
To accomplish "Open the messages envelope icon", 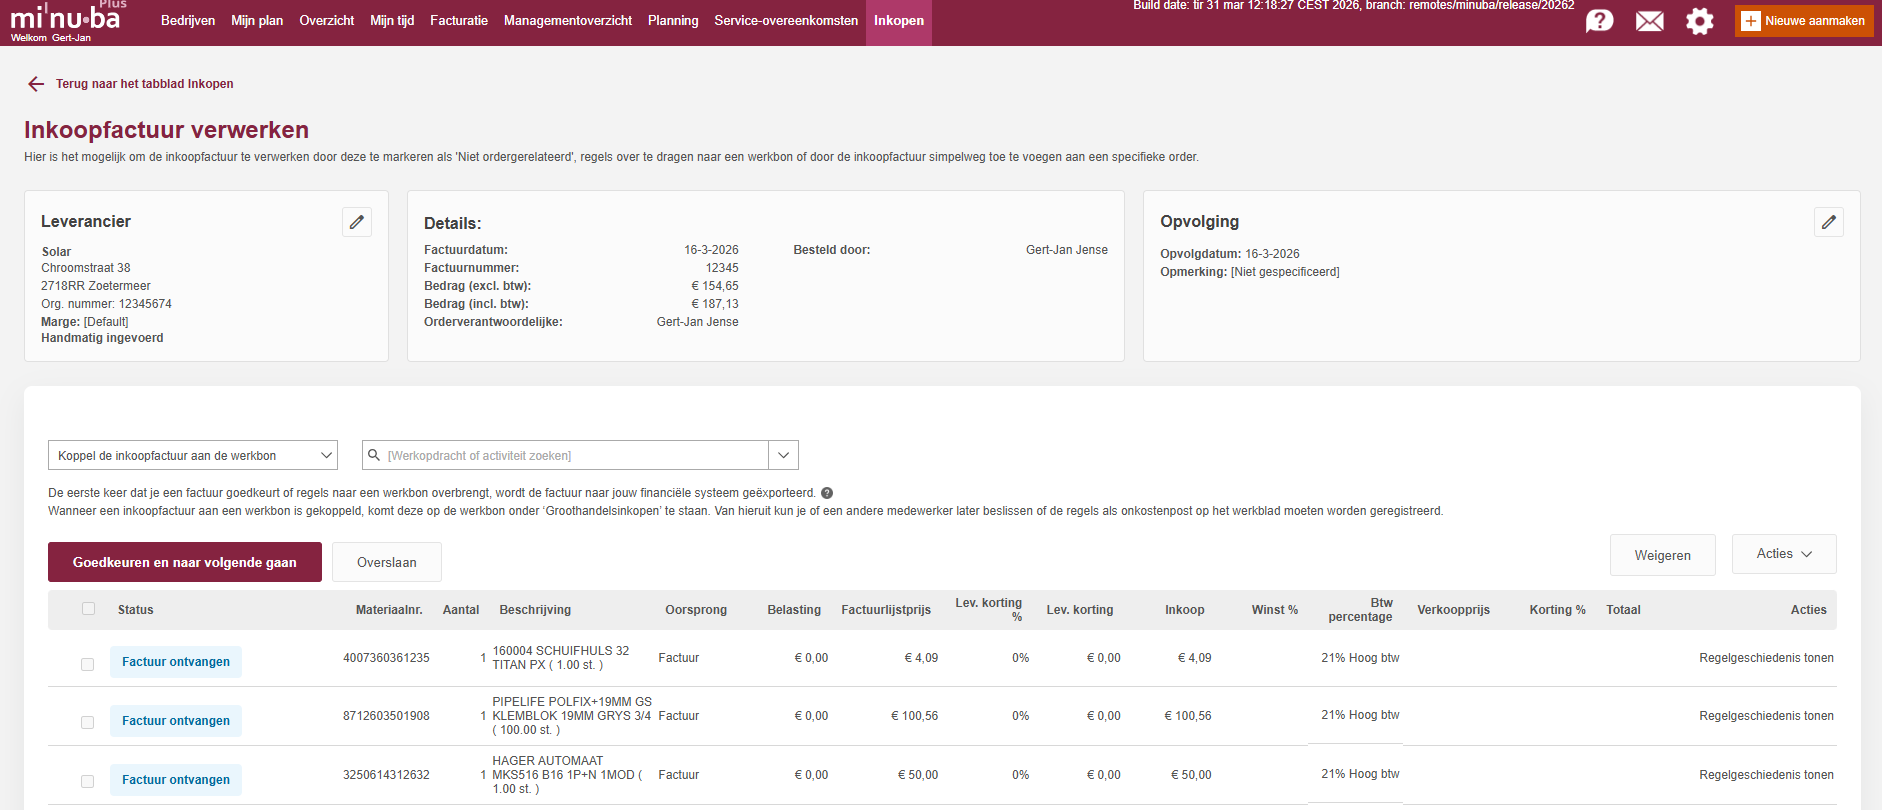I will [1649, 21].
